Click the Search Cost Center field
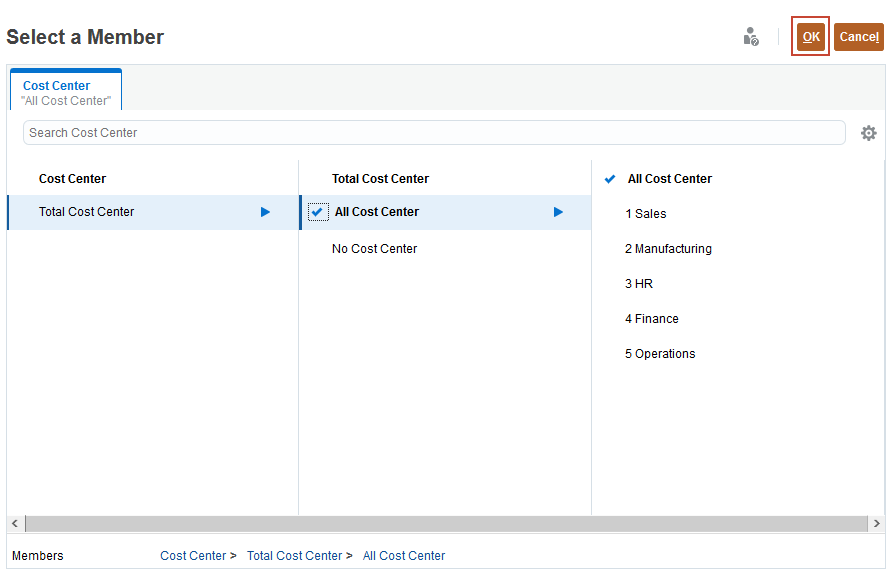894x584 pixels. tap(433, 133)
